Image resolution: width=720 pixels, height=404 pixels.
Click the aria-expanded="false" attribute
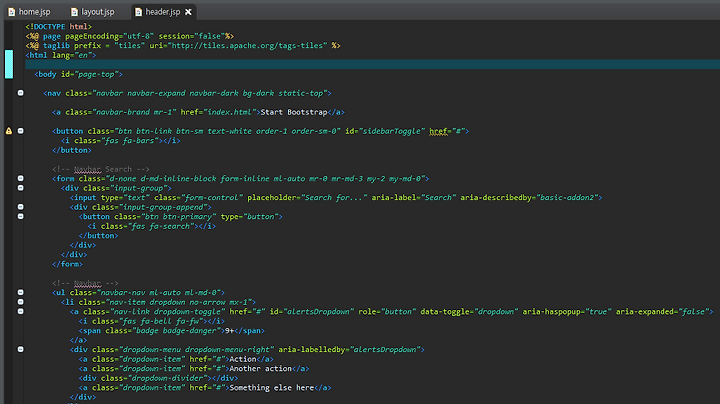click(x=662, y=312)
